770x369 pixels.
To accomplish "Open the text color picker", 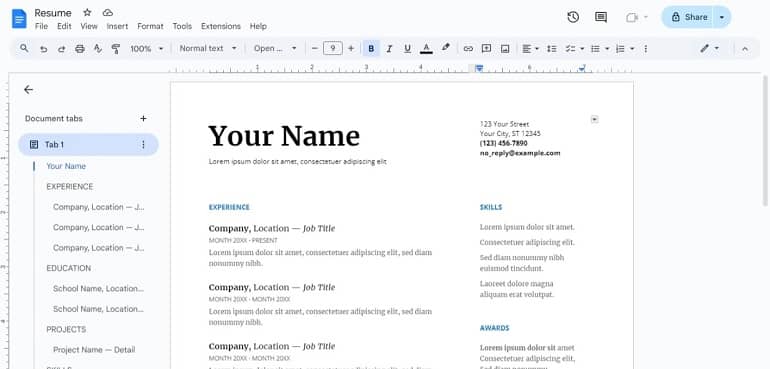I will [426, 49].
